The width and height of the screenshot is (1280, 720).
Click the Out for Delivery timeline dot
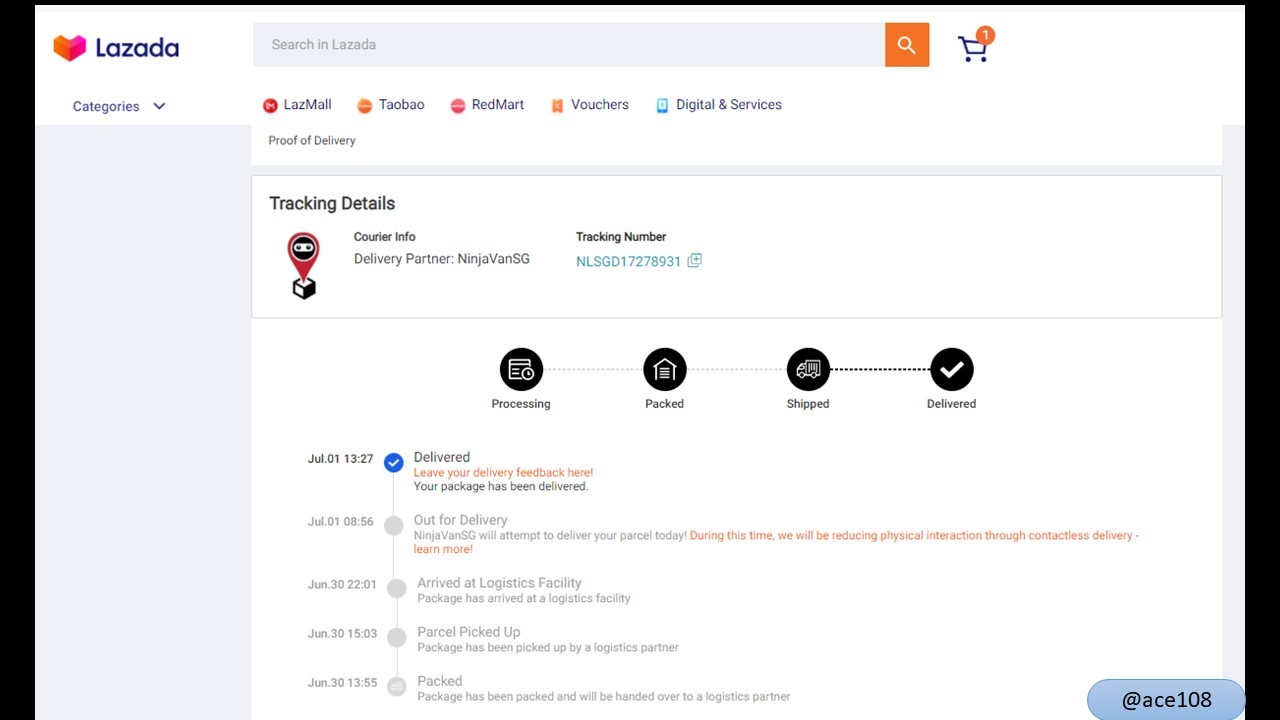[x=394, y=525]
